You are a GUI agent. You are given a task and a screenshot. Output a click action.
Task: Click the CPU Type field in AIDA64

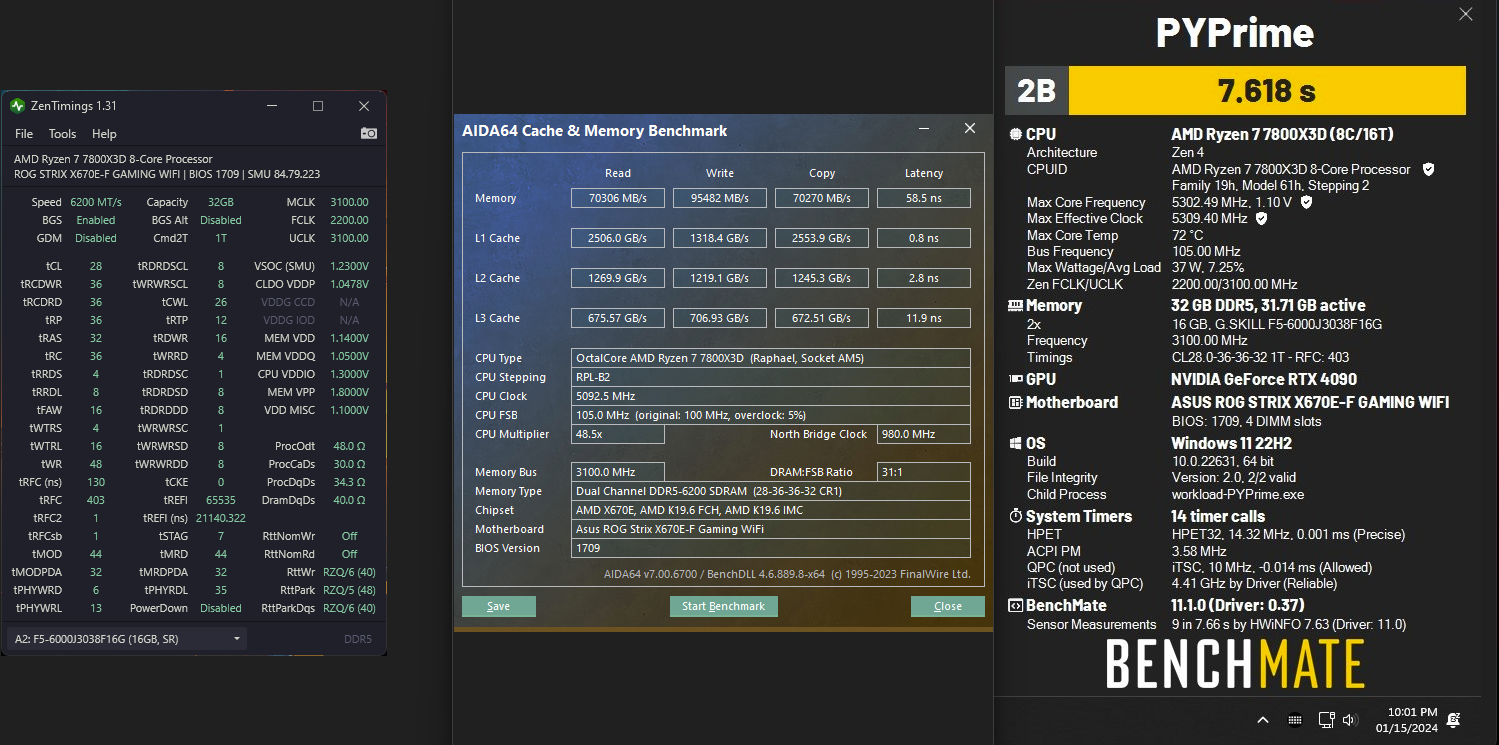[771, 358]
